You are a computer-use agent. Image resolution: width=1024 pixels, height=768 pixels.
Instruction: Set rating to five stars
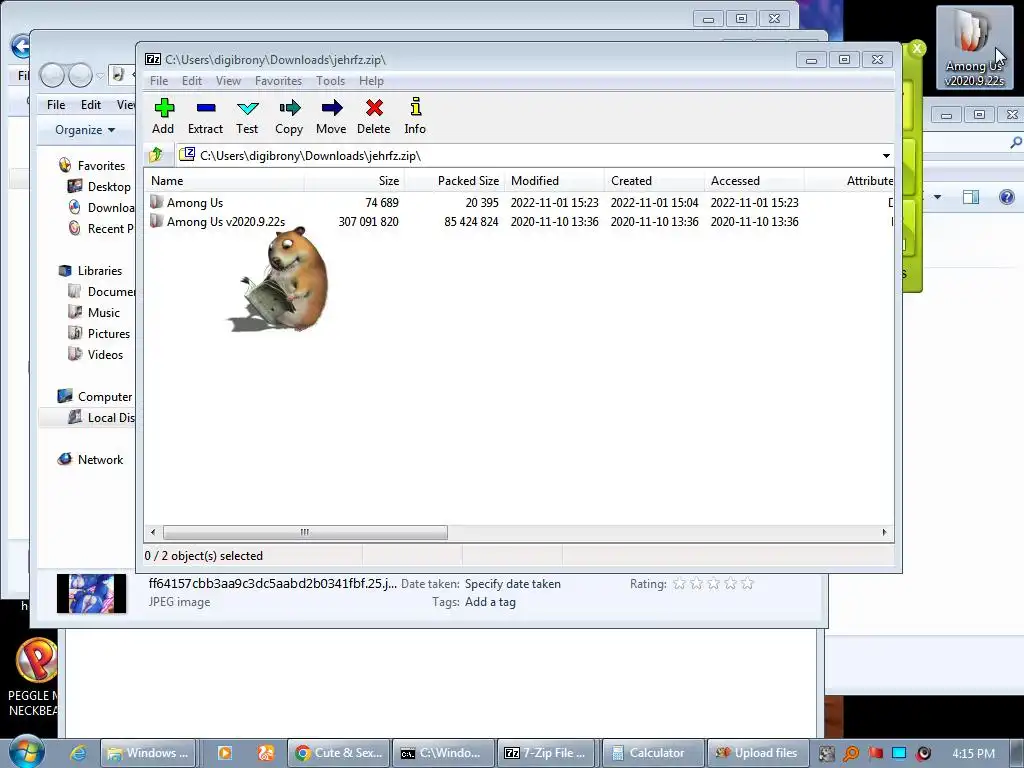click(748, 583)
